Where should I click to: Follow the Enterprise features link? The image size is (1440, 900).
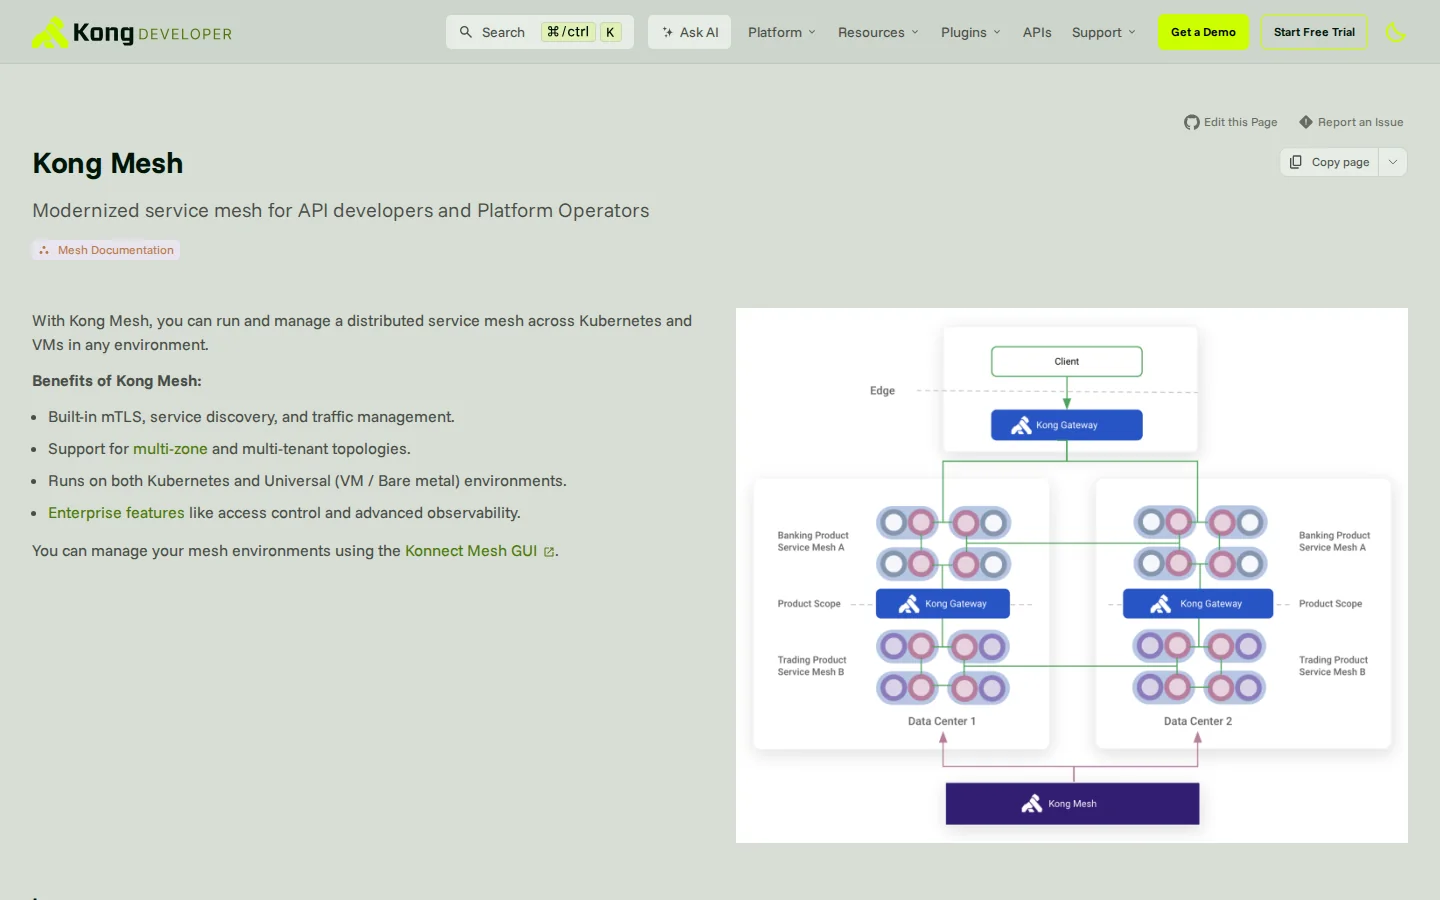(x=116, y=513)
